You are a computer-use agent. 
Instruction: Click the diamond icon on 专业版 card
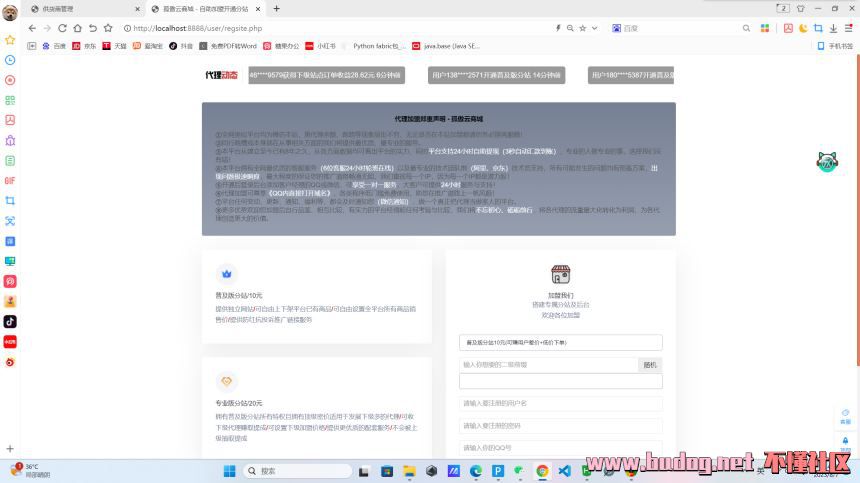tap(226, 381)
